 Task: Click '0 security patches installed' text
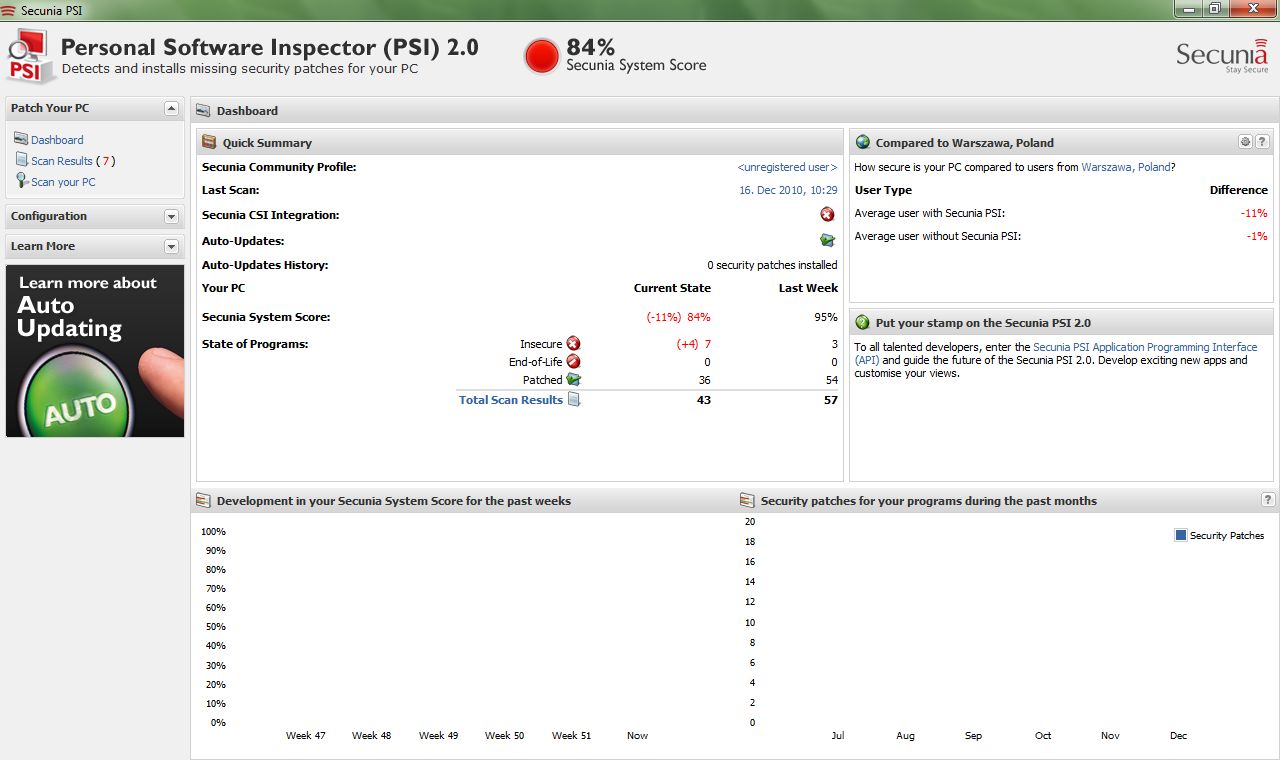[x=772, y=265]
